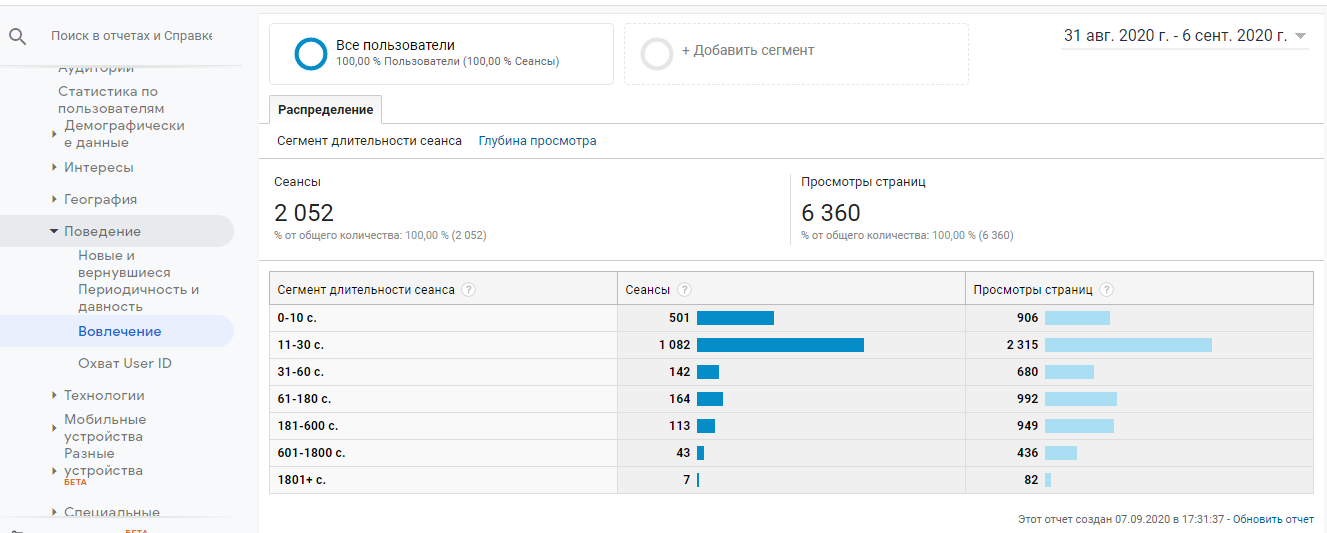Select the Распределение tab
The image size is (1327, 533).
(326, 110)
